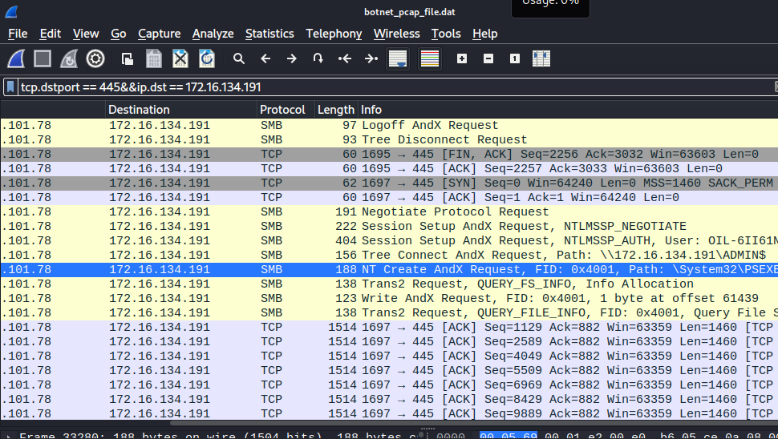This screenshot has height=440, width=778.
Task: Select the Tree Connect ADMIN$ packet
Action: point(389,255)
